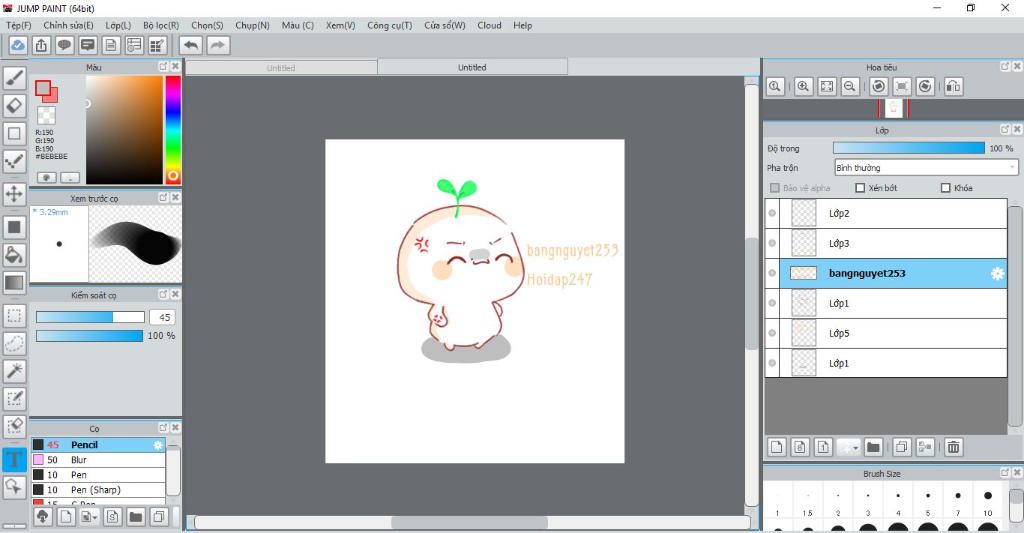Duplicate the current layer

[x=901, y=447]
